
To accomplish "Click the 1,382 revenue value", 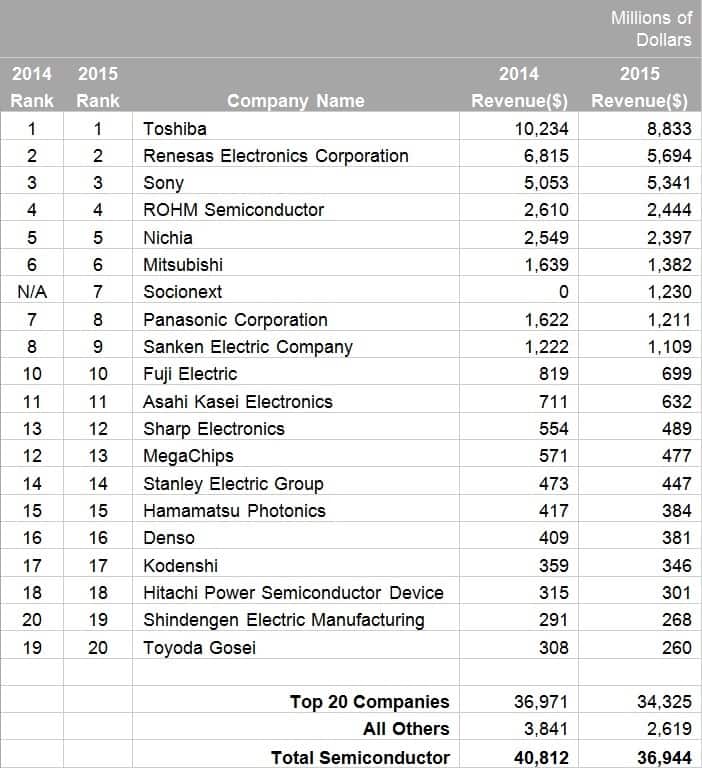I will 669,265.
